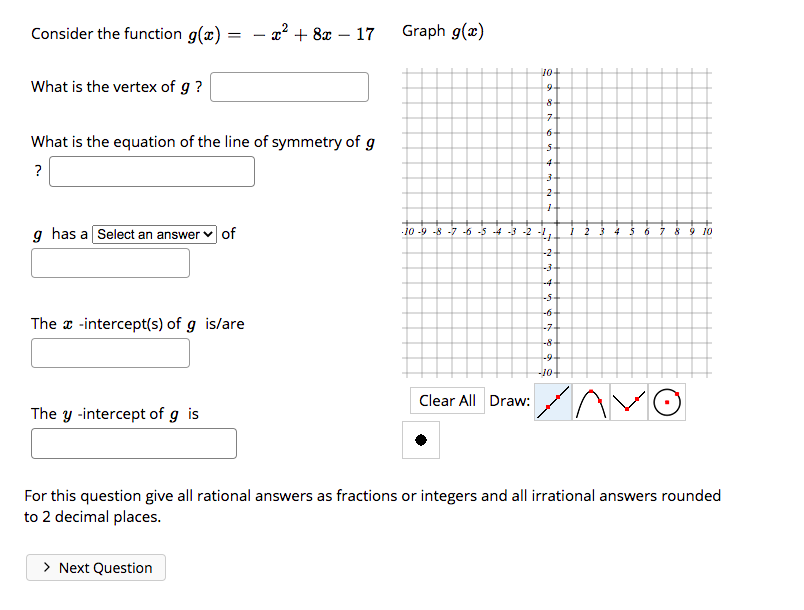
Task: Click the origin of the coordinate grid
Action: click(557, 222)
